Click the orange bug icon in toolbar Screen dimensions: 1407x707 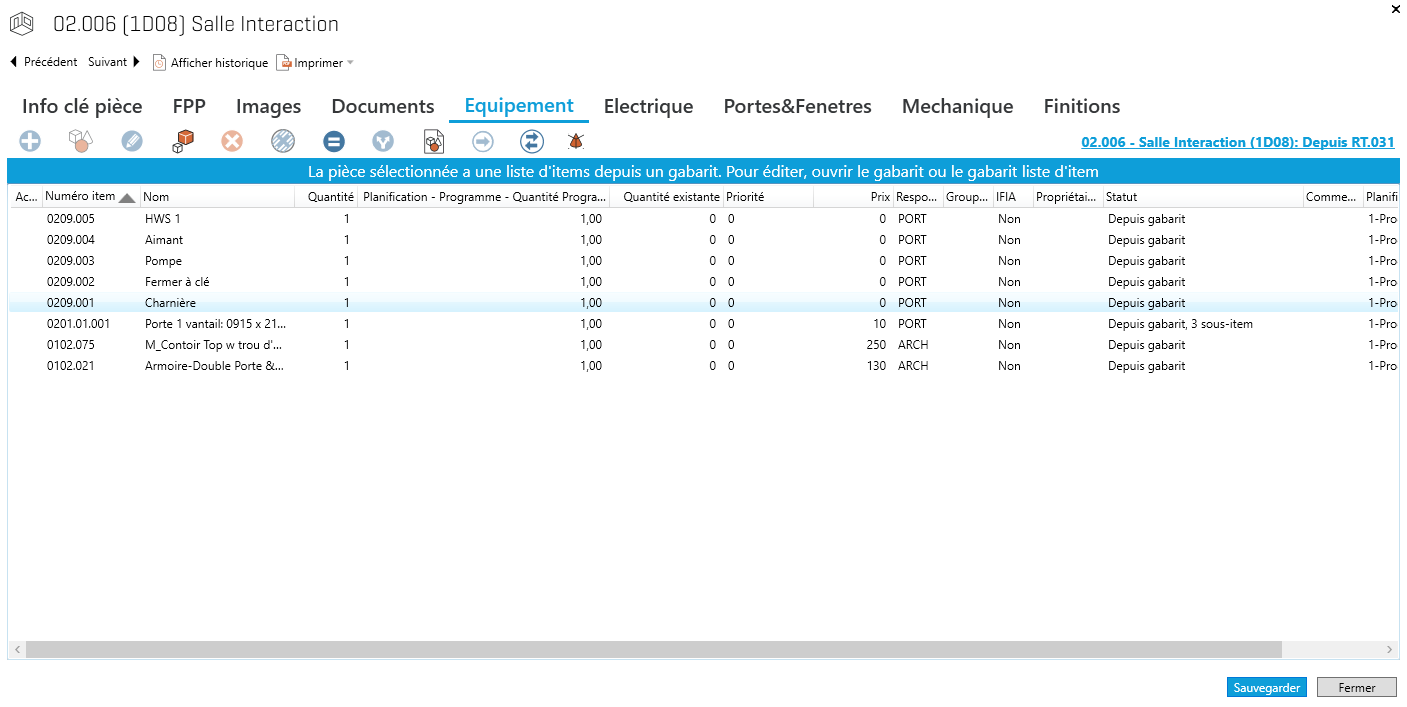coord(576,142)
